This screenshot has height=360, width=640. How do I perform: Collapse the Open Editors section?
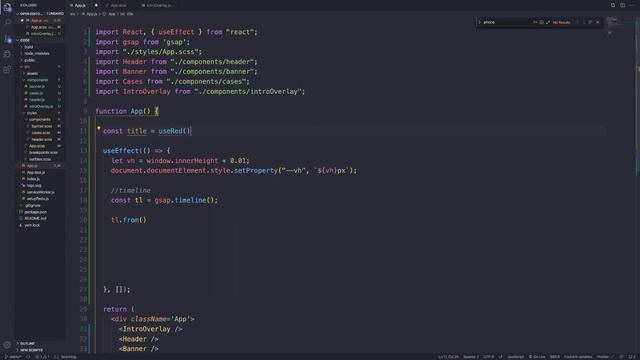click(x=40, y=13)
